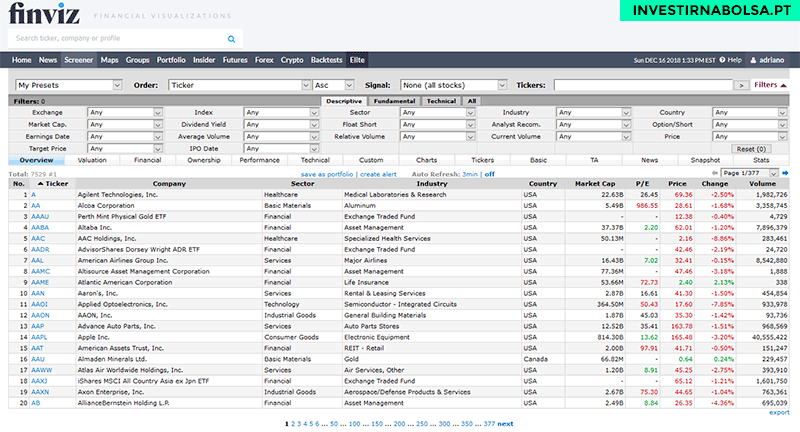The image size is (800, 432).
Task: Open the AAL ticker link
Action: 37,261
